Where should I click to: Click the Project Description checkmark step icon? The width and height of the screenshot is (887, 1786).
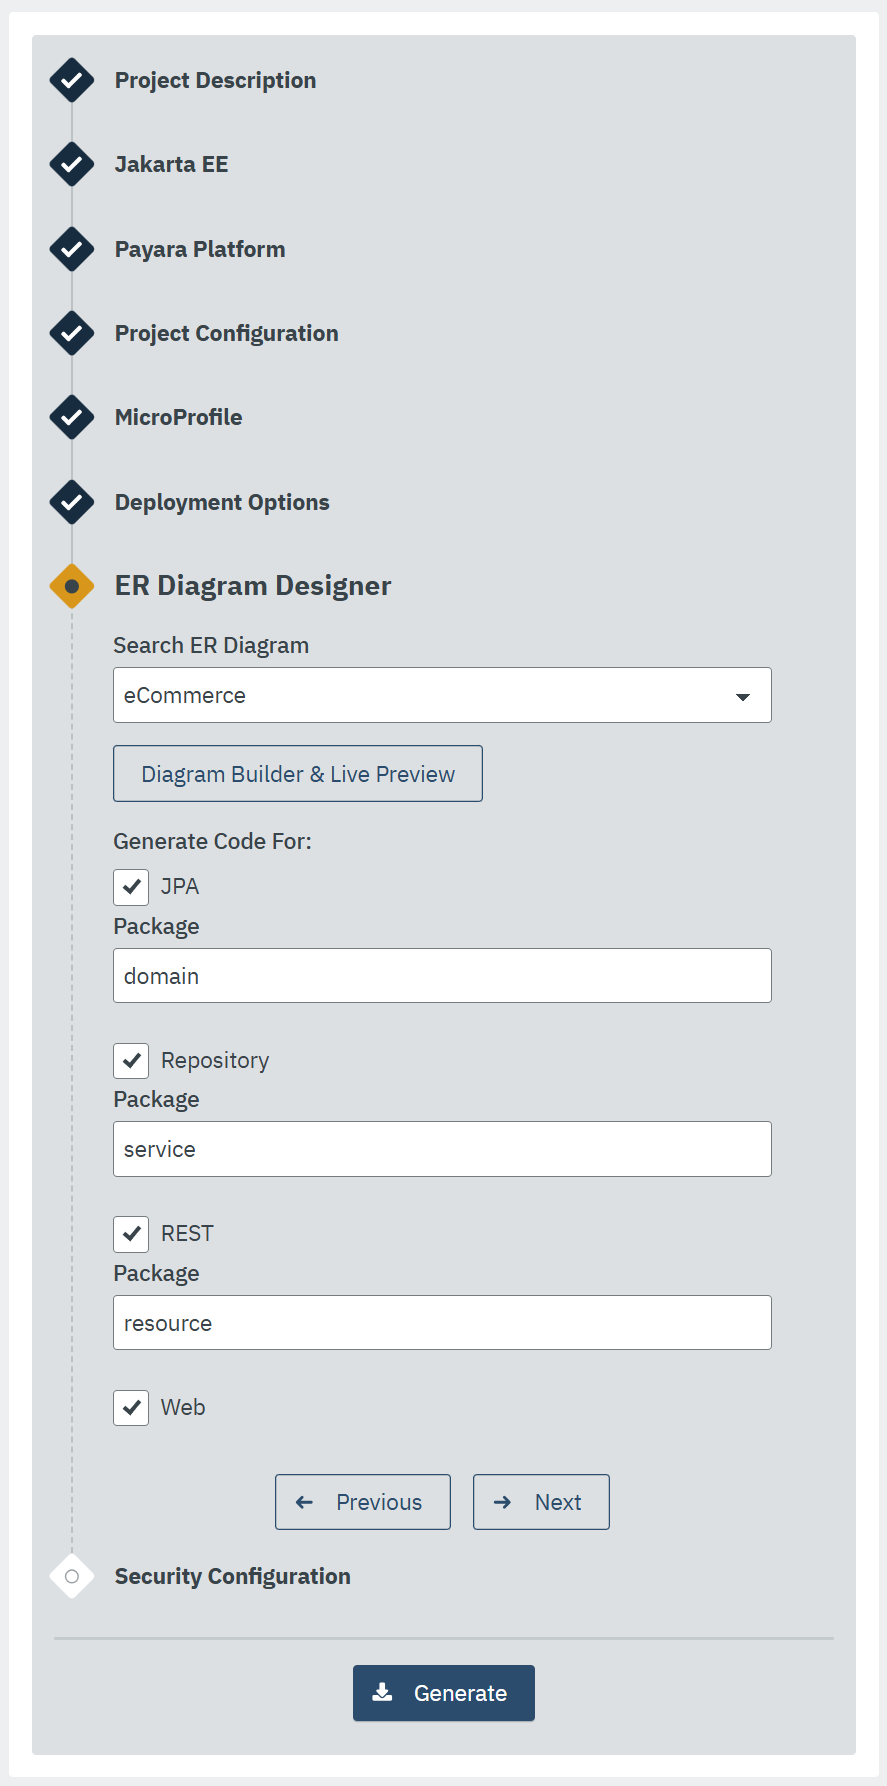[72, 80]
